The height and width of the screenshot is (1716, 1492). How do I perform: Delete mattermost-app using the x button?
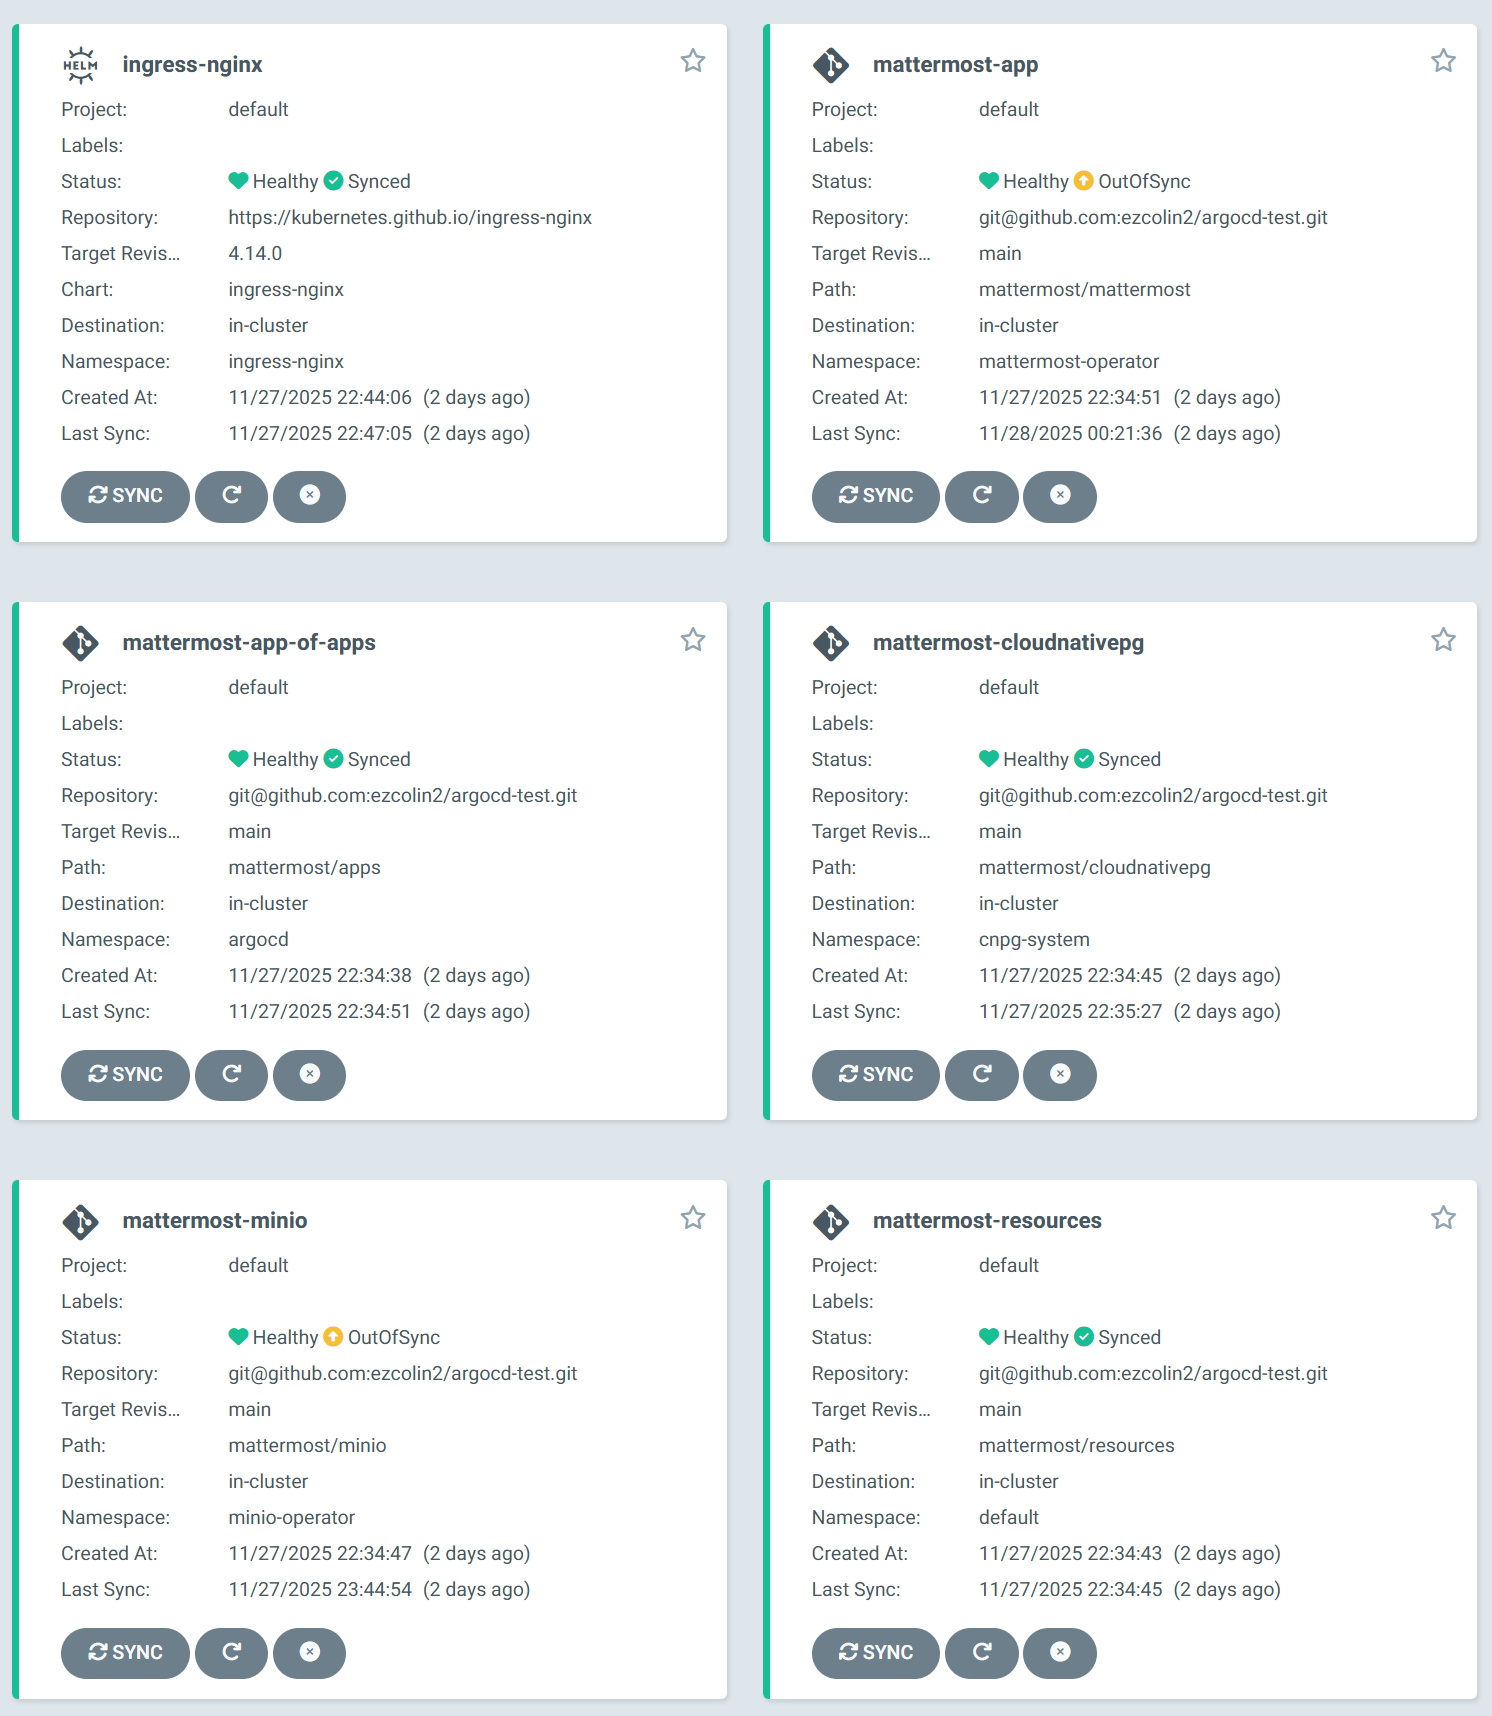(1060, 496)
